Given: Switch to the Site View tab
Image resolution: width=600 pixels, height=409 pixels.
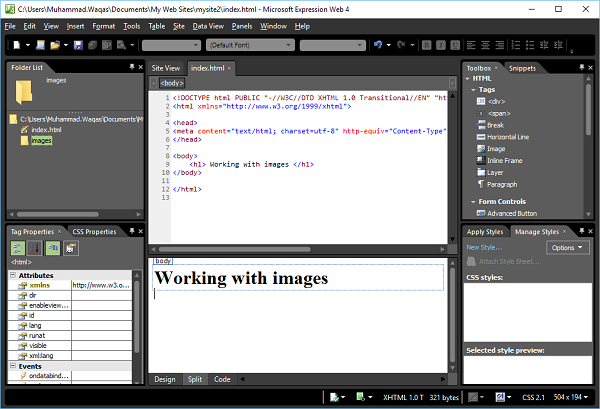Looking at the screenshot, I should pos(164,68).
